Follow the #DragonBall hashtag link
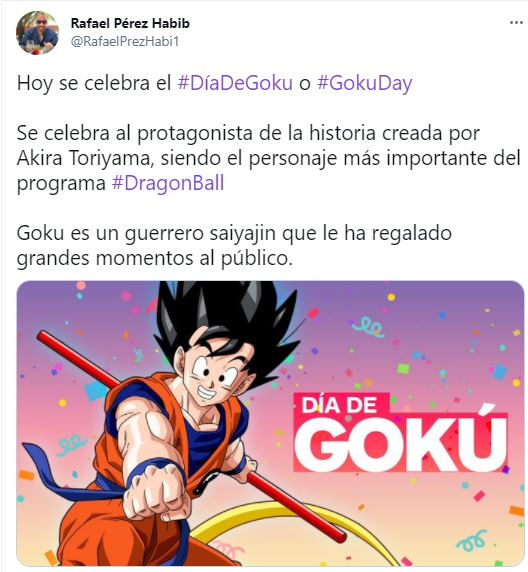 point(168,183)
